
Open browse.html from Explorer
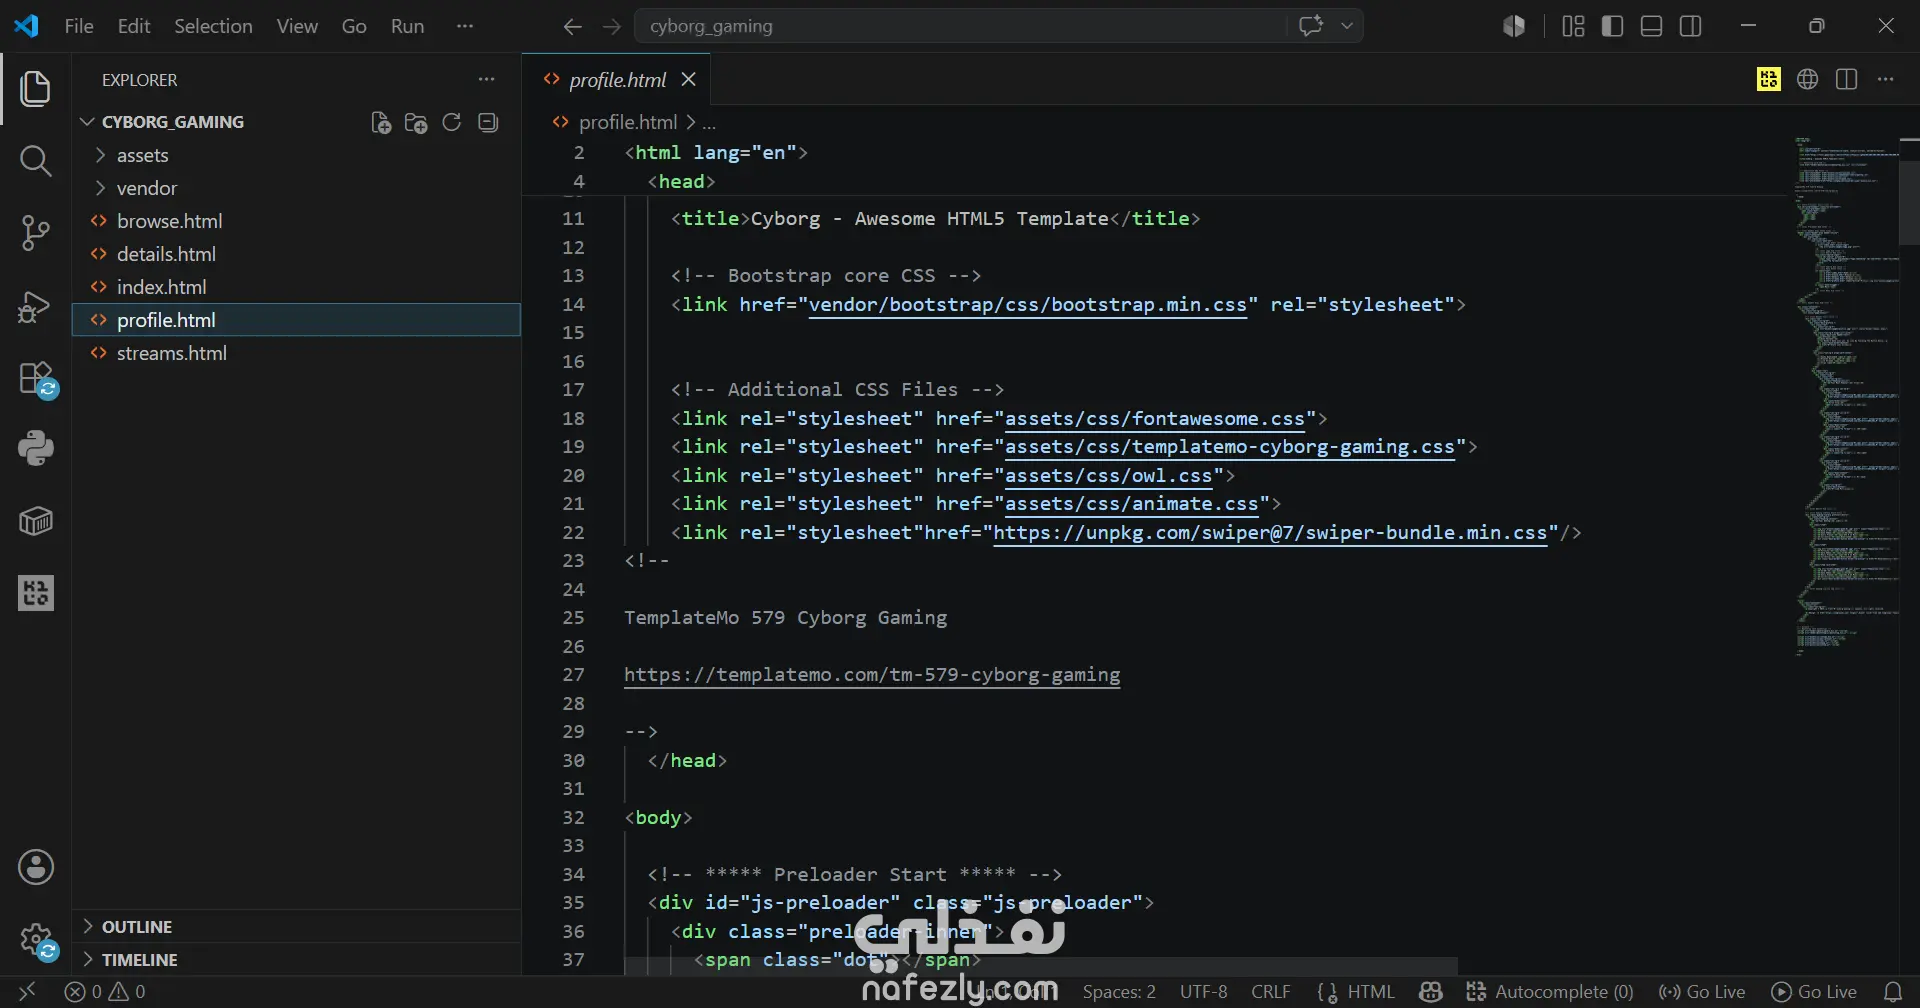pos(296,221)
